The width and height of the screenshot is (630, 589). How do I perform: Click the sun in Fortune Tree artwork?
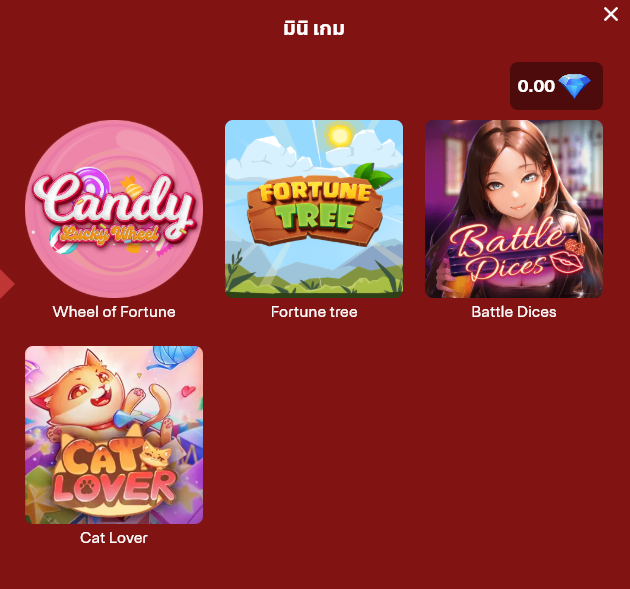tap(340, 136)
